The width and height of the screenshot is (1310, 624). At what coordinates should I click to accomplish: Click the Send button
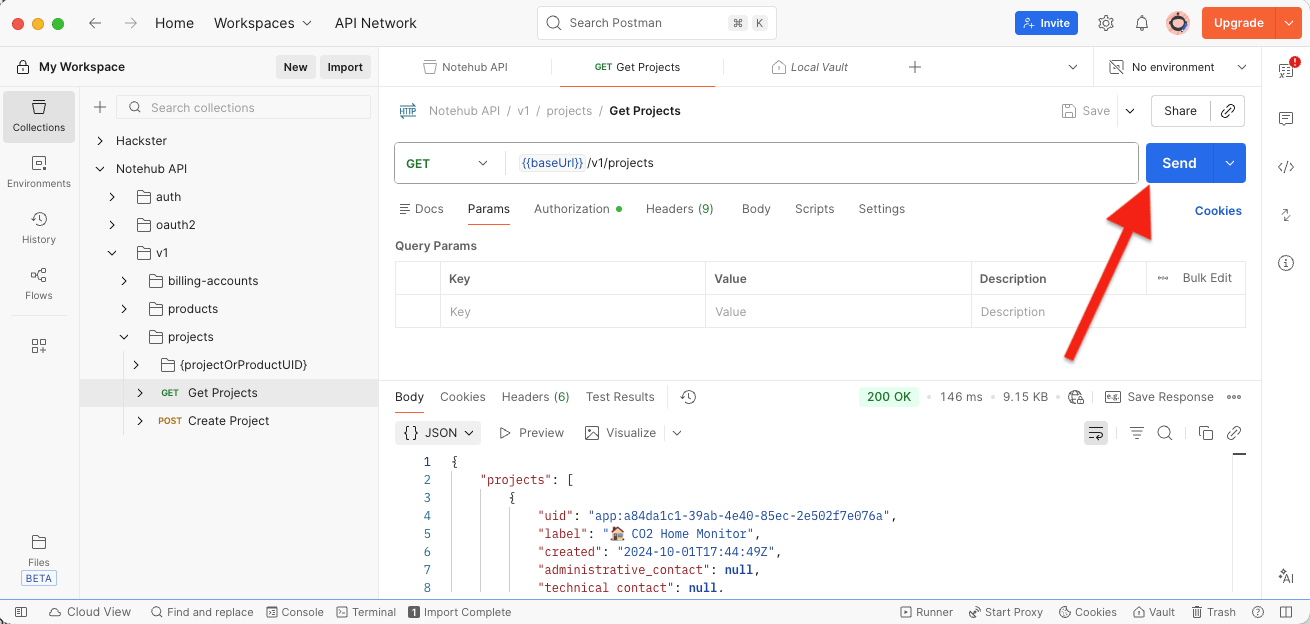(1180, 163)
